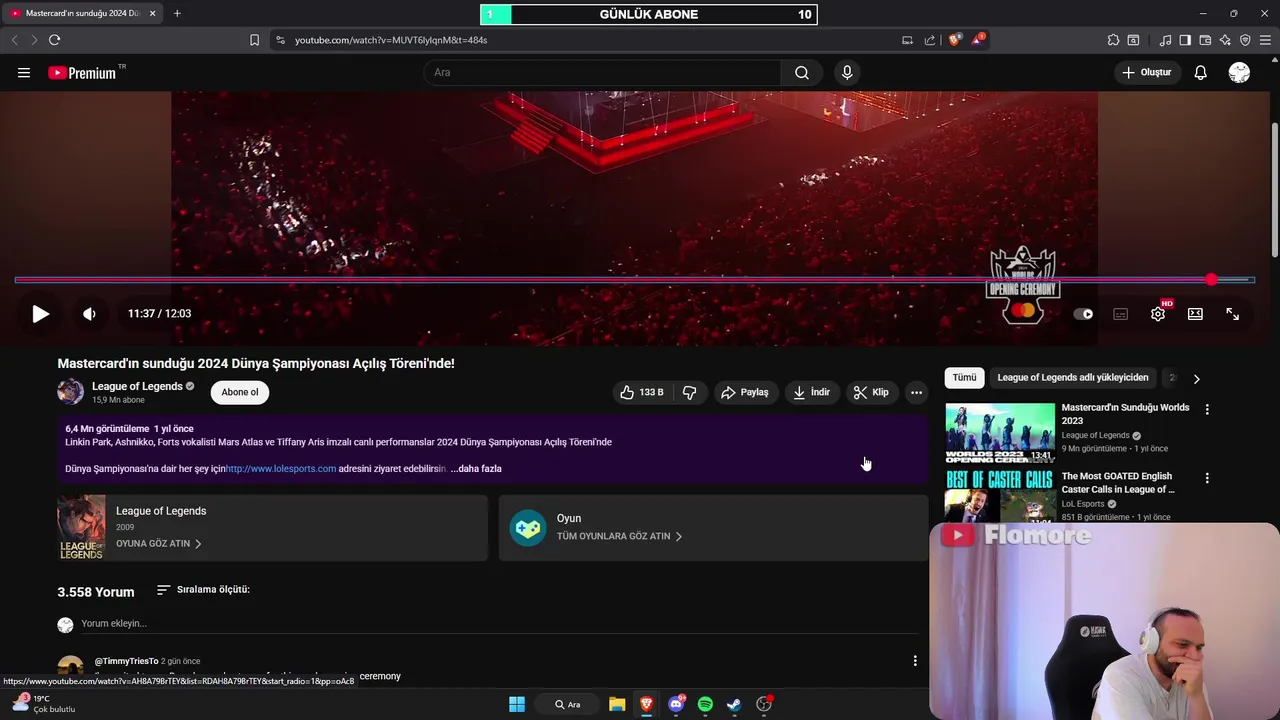Bookmark the page using address bar icon
Screen dimensions: 1280x720
click(x=254, y=40)
